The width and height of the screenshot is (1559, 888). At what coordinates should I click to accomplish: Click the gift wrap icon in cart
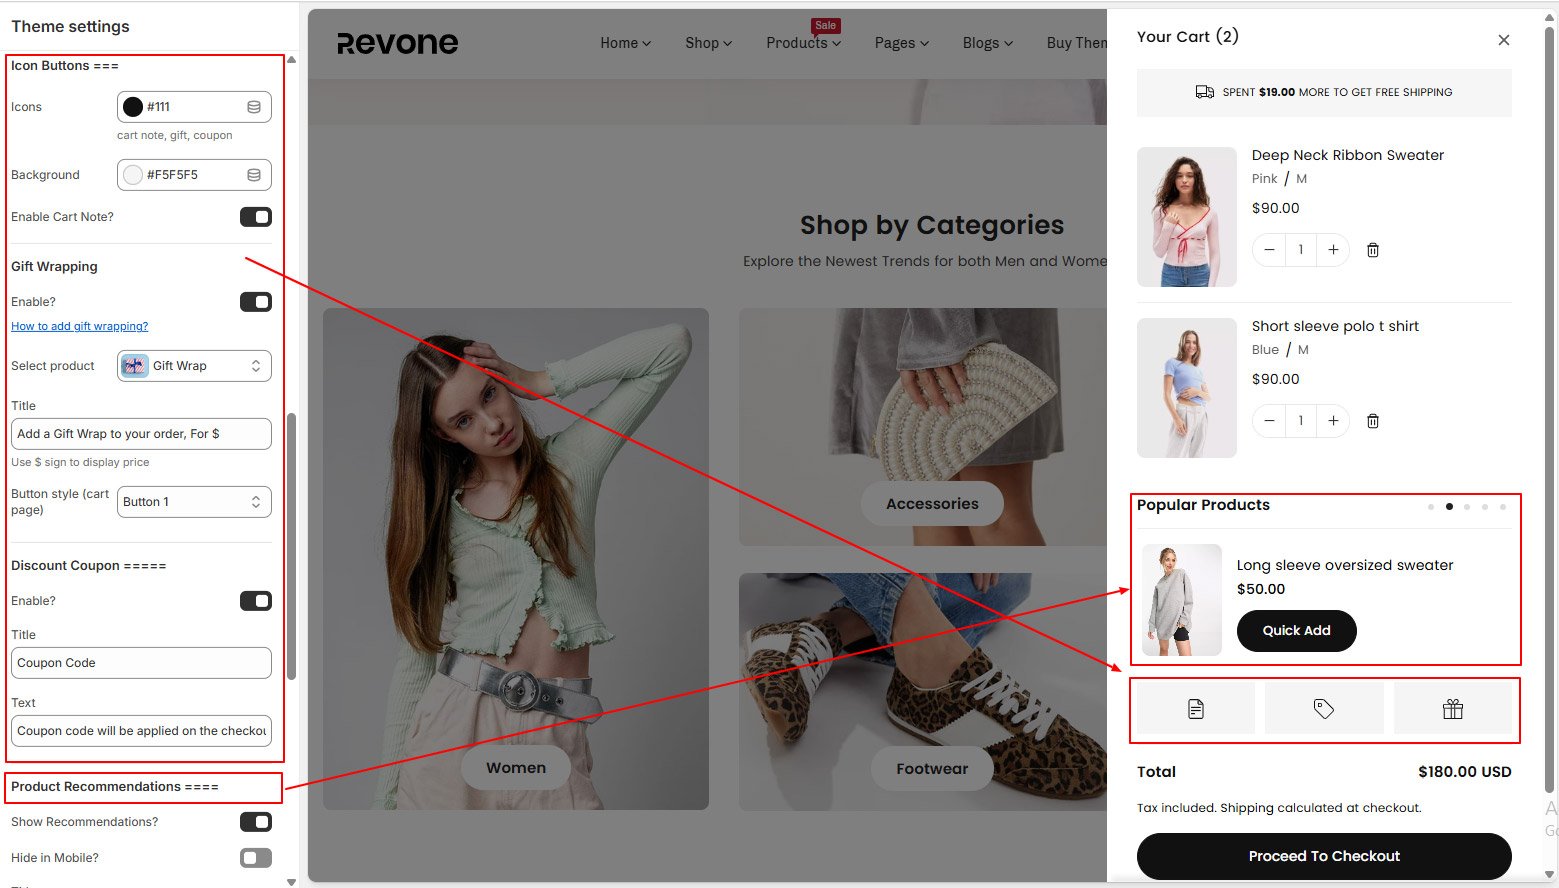click(x=1452, y=709)
